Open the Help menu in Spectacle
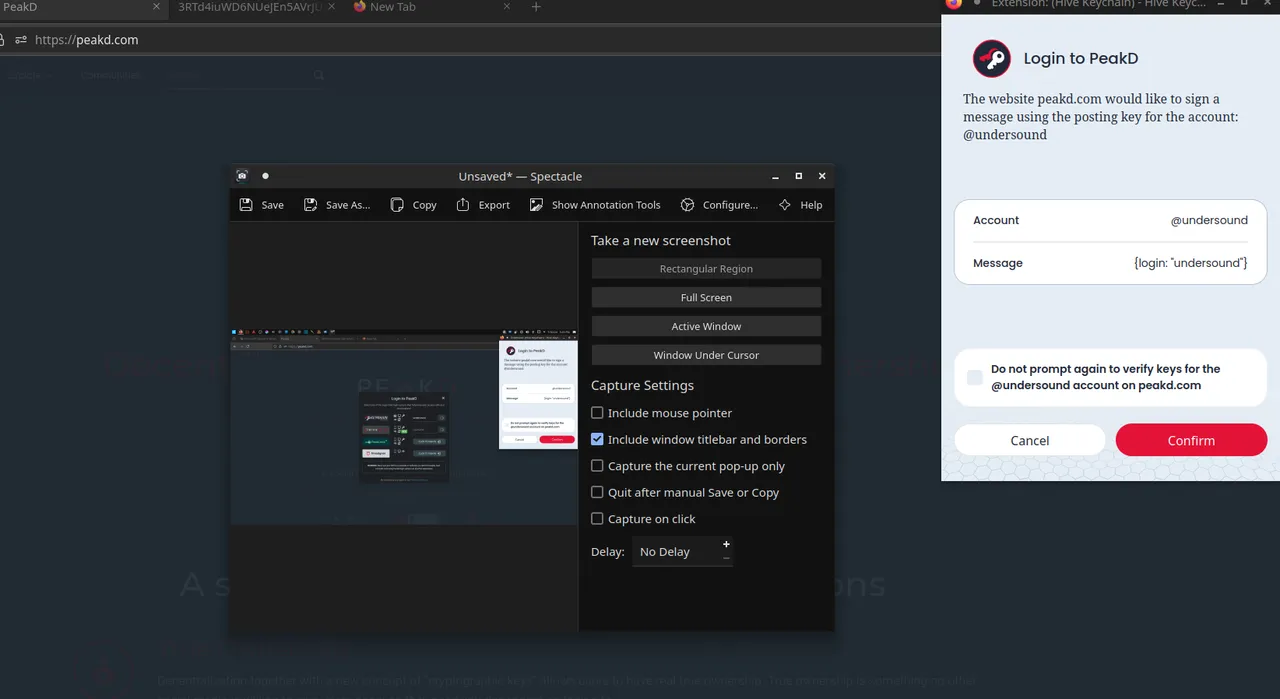The image size is (1280, 699). tap(800, 205)
